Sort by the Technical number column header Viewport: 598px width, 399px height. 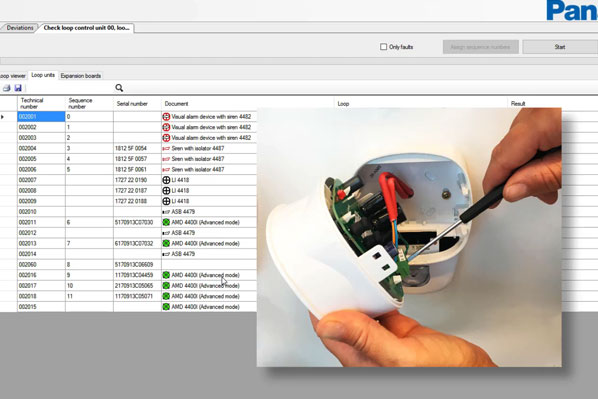click(x=41, y=103)
